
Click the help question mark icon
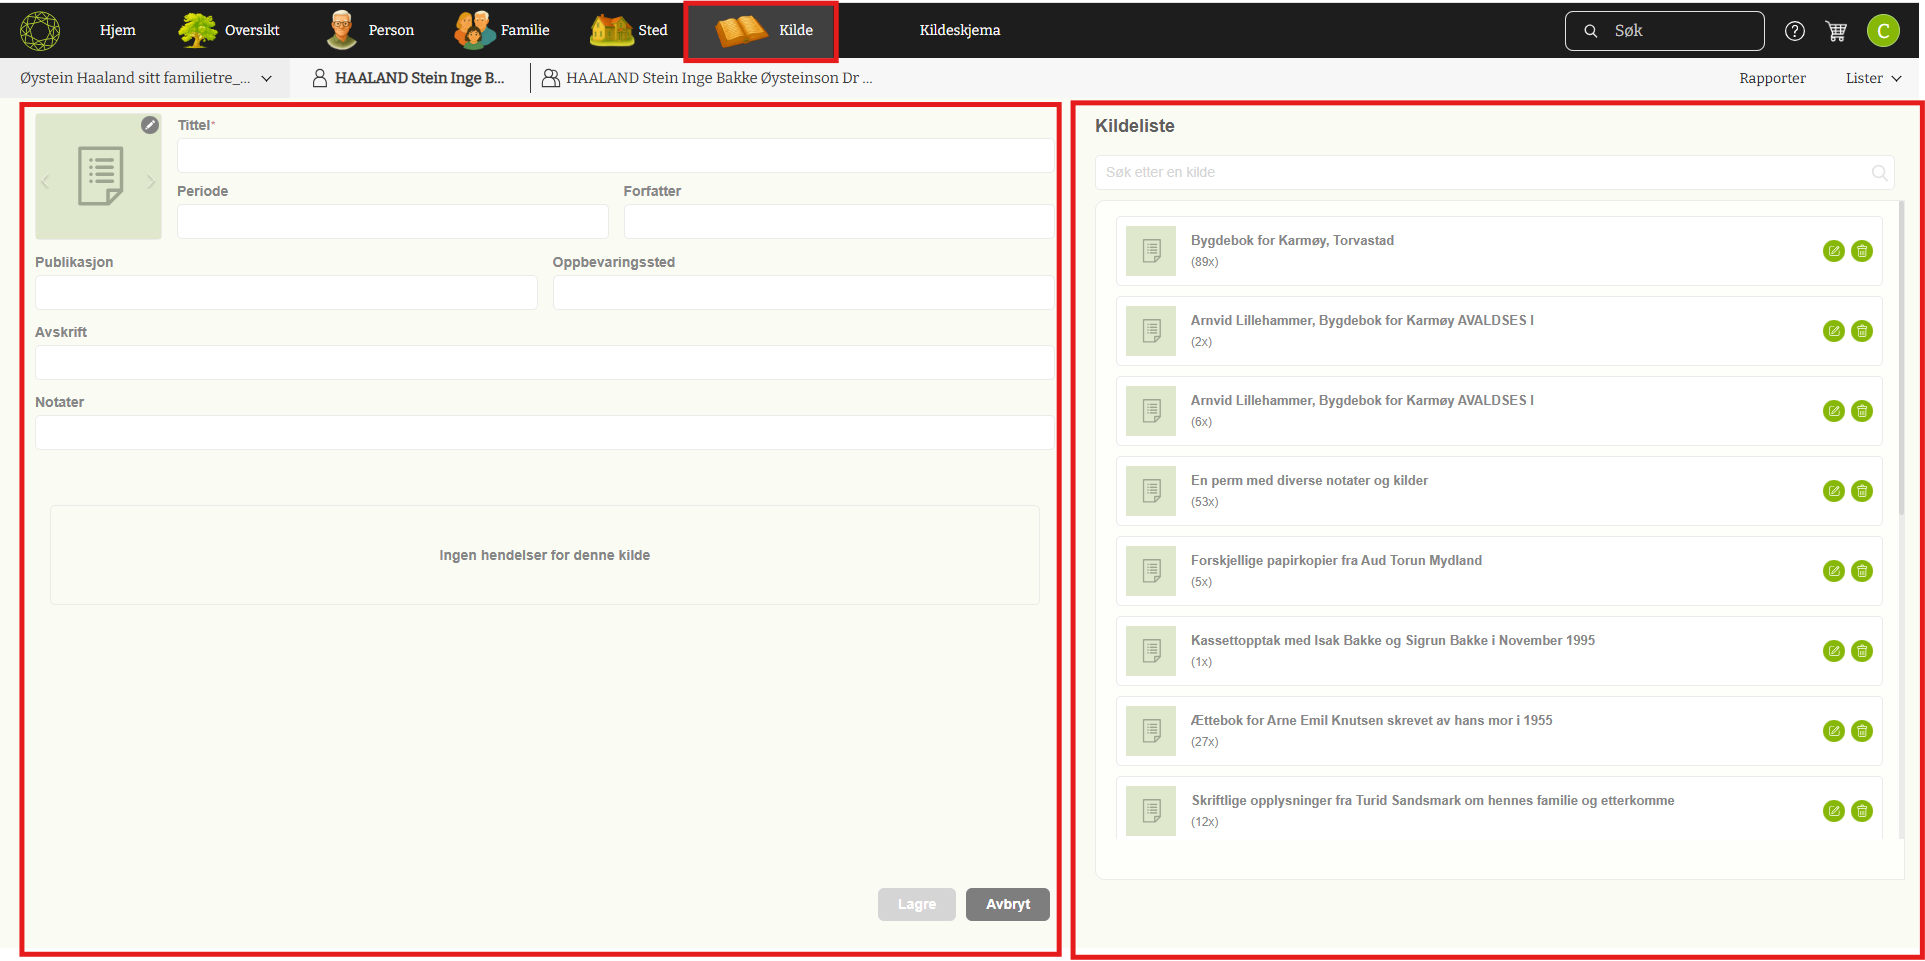click(x=1795, y=31)
